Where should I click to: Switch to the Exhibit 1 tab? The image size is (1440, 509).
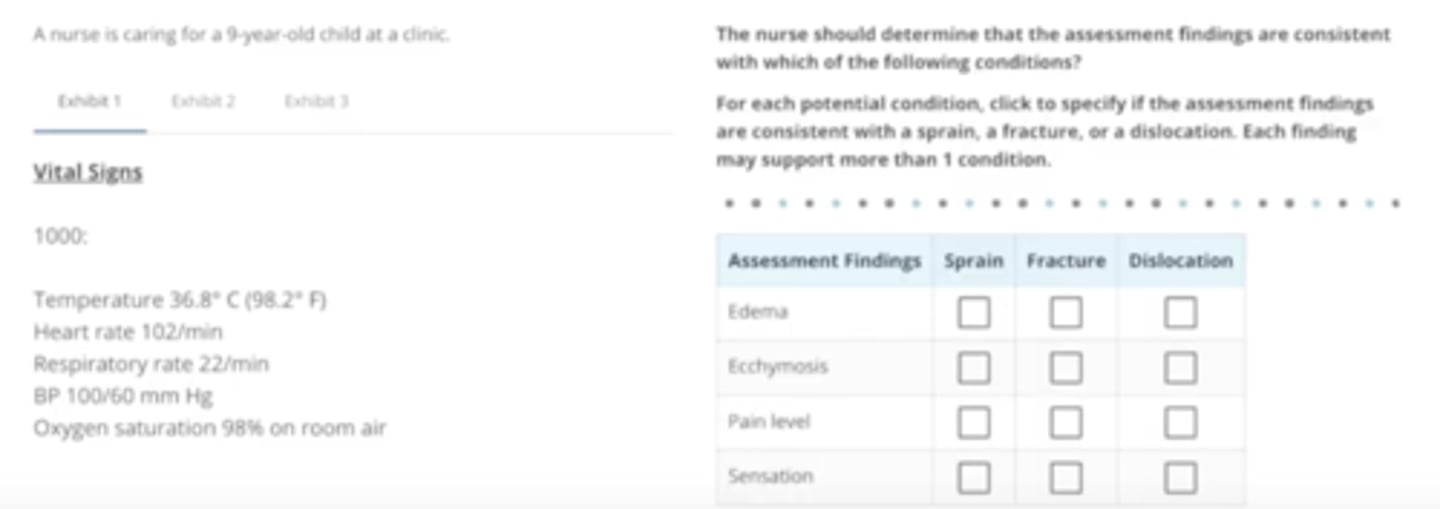coord(89,101)
